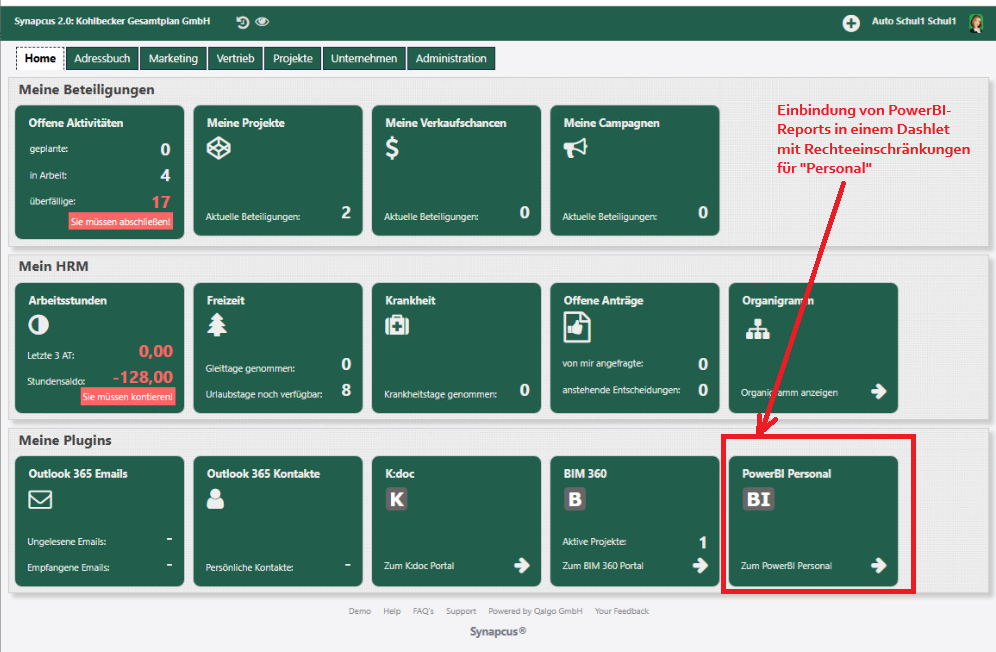The image size is (996, 652).
Task: Click the Organigramm anzeigen arrow
Action: pos(878,391)
